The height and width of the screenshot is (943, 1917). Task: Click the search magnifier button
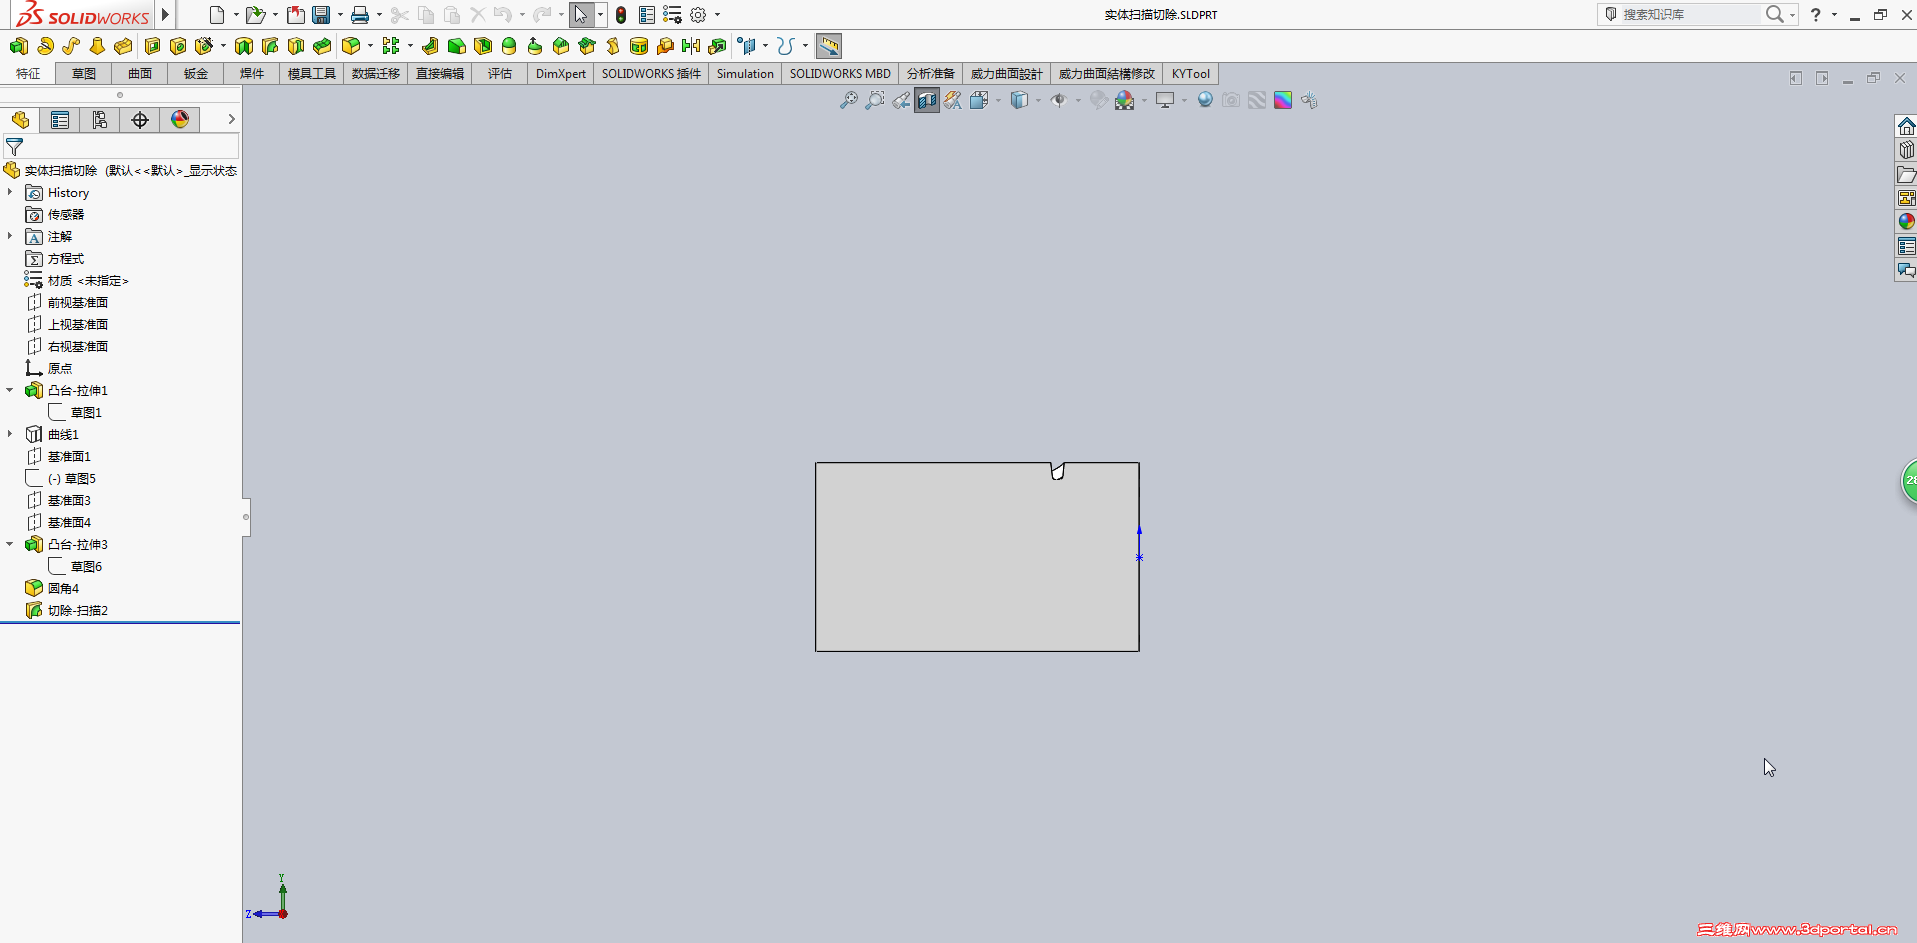tap(1774, 14)
